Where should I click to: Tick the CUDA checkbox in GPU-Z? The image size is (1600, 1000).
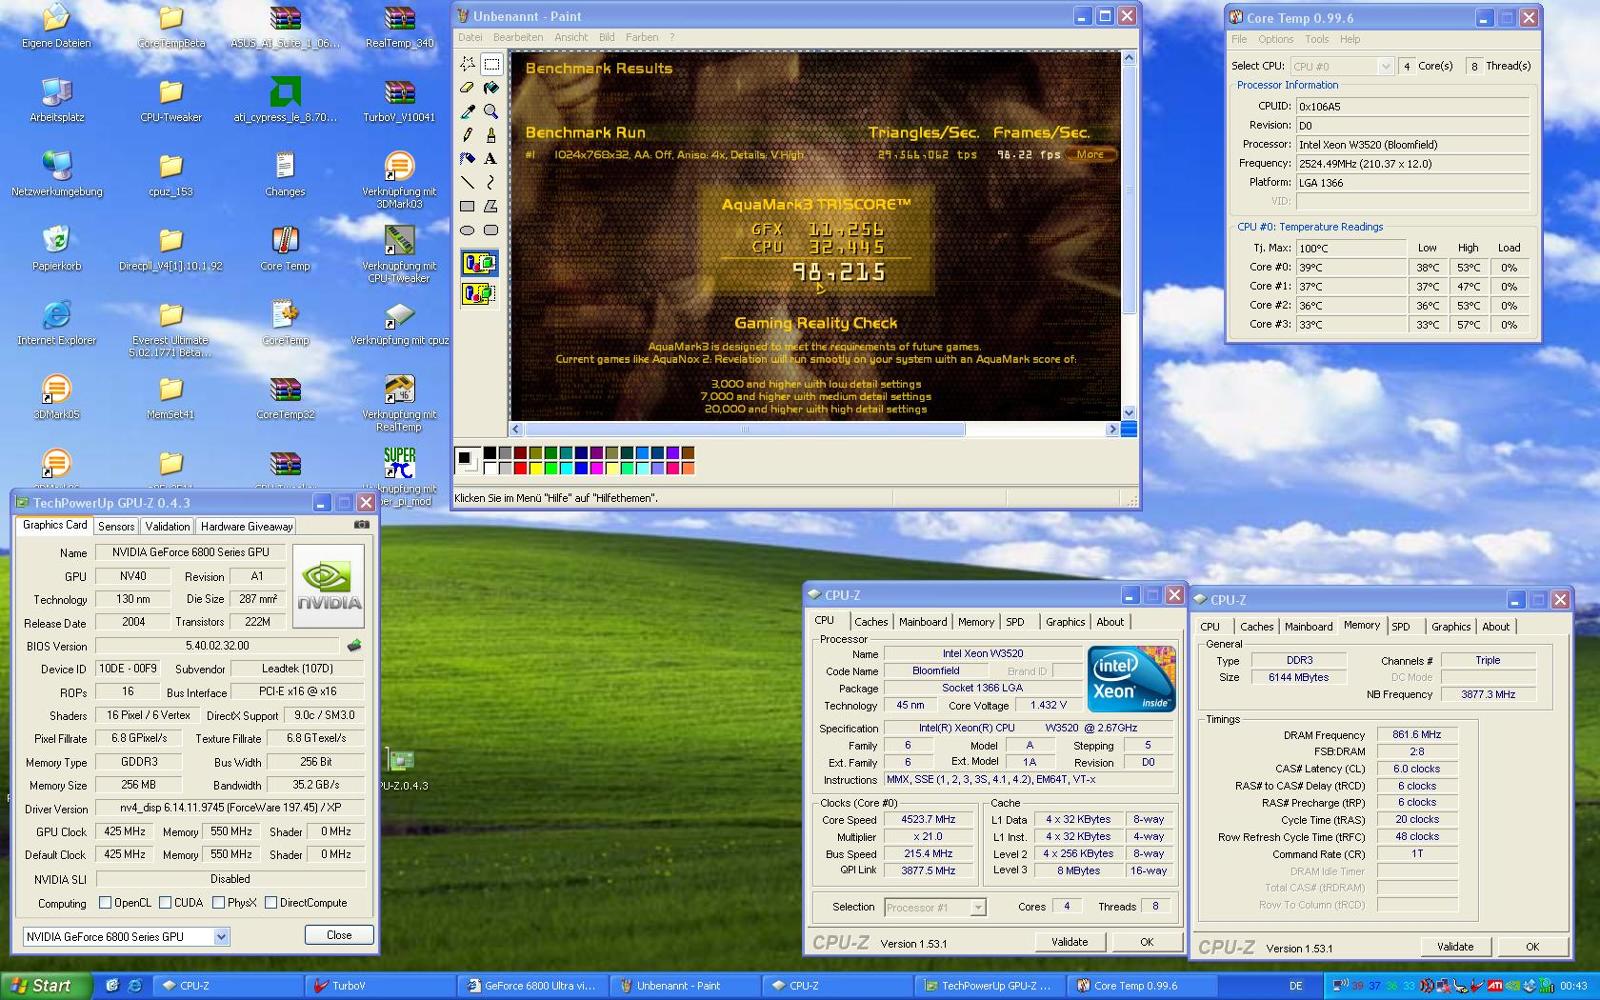coord(165,903)
